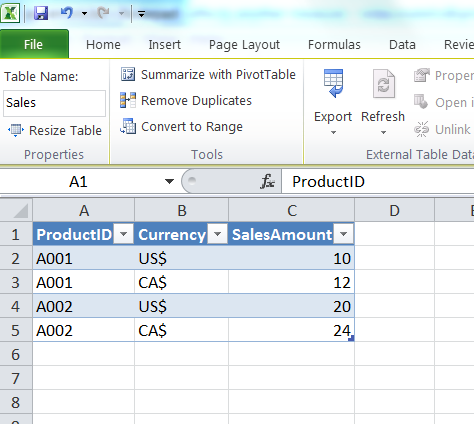Save the workbook with the floppy disk icon
The image size is (474, 424).
click(41, 13)
